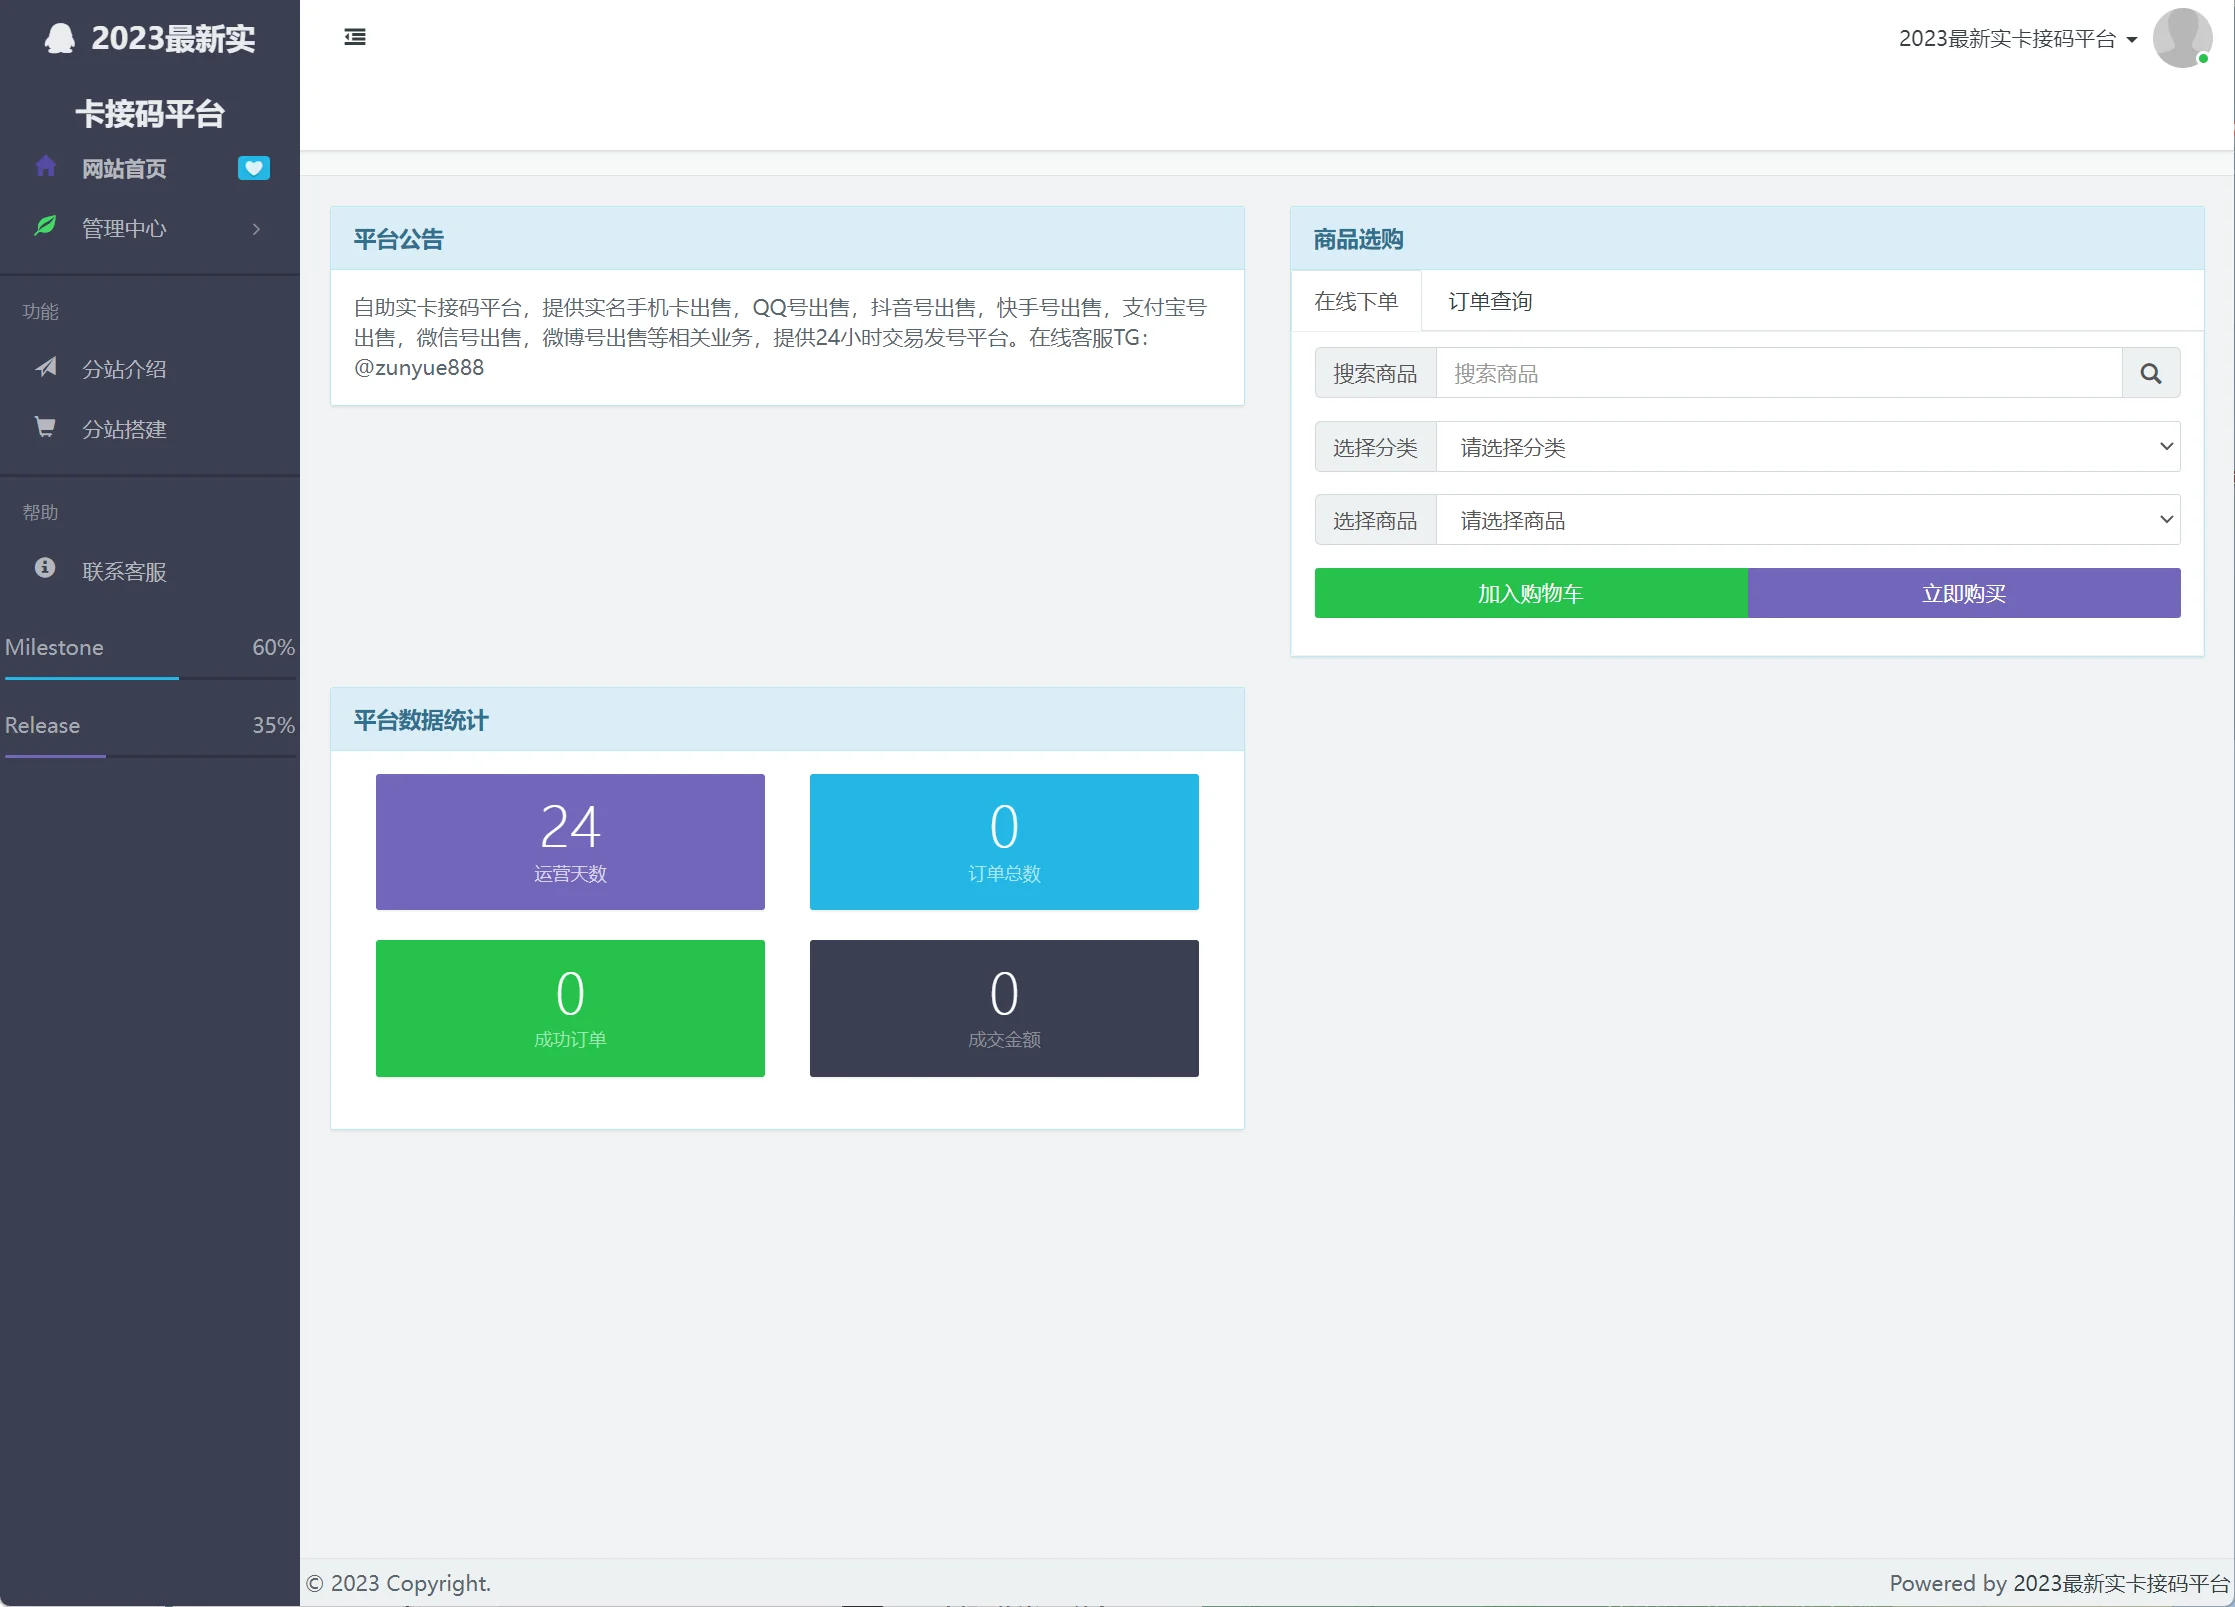Select the 在线下单 tab
This screenshot has width=2235, height=1607.
(1355, 301)
